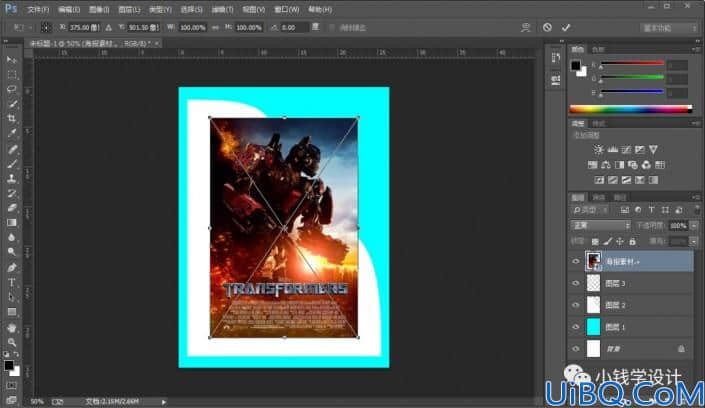Hide the 海报素材 smart object layer

[576, 261]
